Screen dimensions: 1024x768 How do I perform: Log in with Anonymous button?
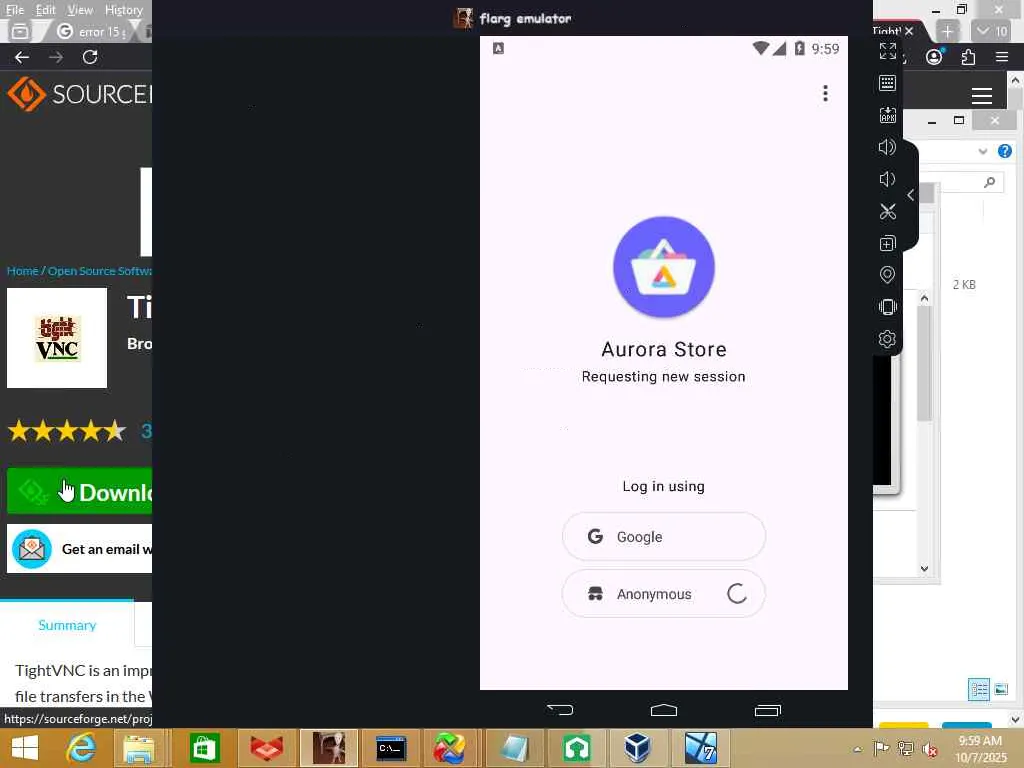[664, 594]
